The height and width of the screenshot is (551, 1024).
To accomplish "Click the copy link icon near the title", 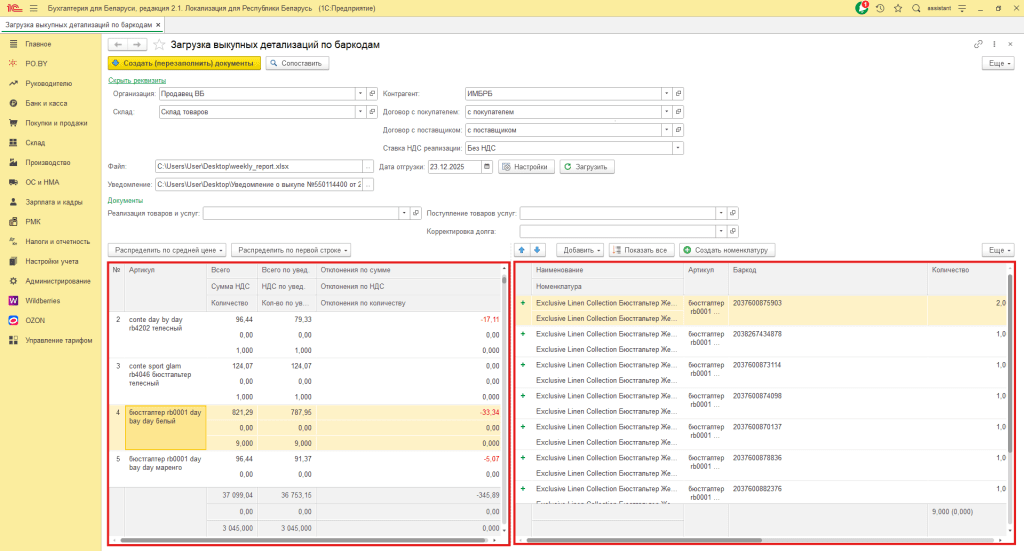I will 978,44.
